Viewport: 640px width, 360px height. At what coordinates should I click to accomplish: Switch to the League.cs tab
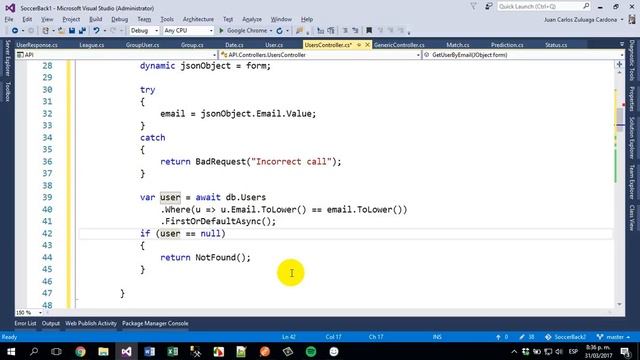click(92, 45)
